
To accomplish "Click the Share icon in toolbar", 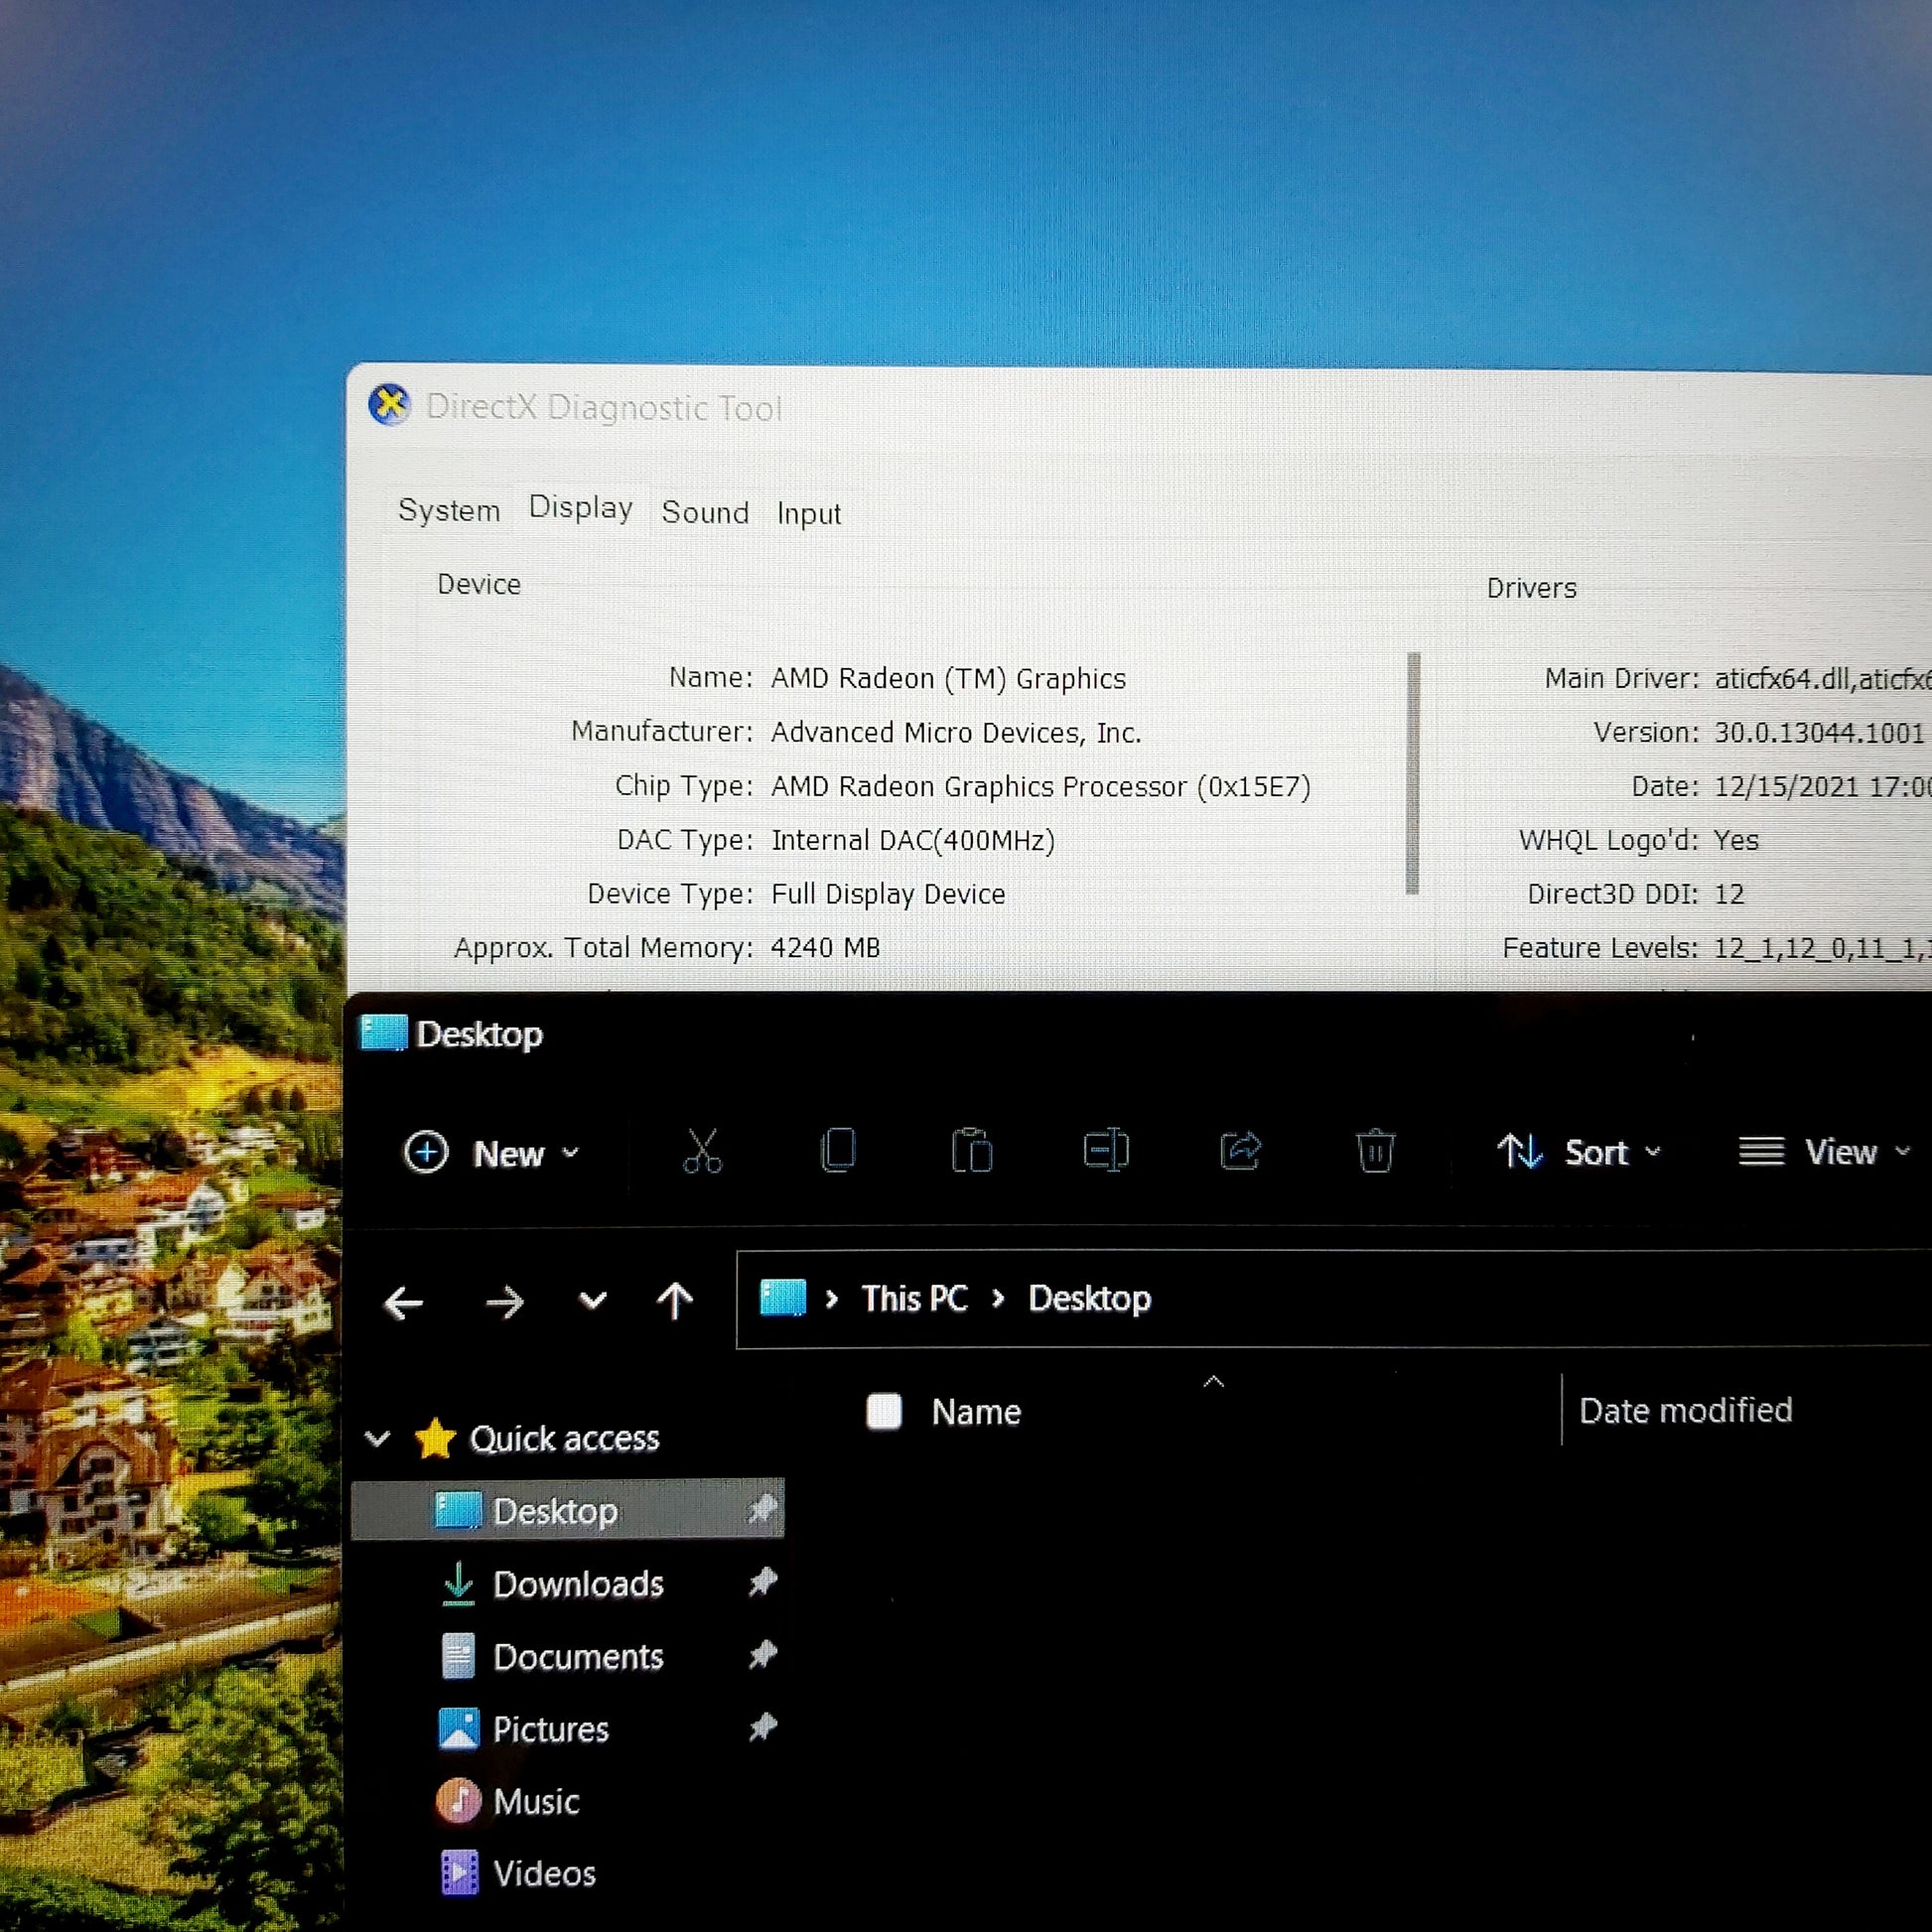I will coord(1241,1151).
